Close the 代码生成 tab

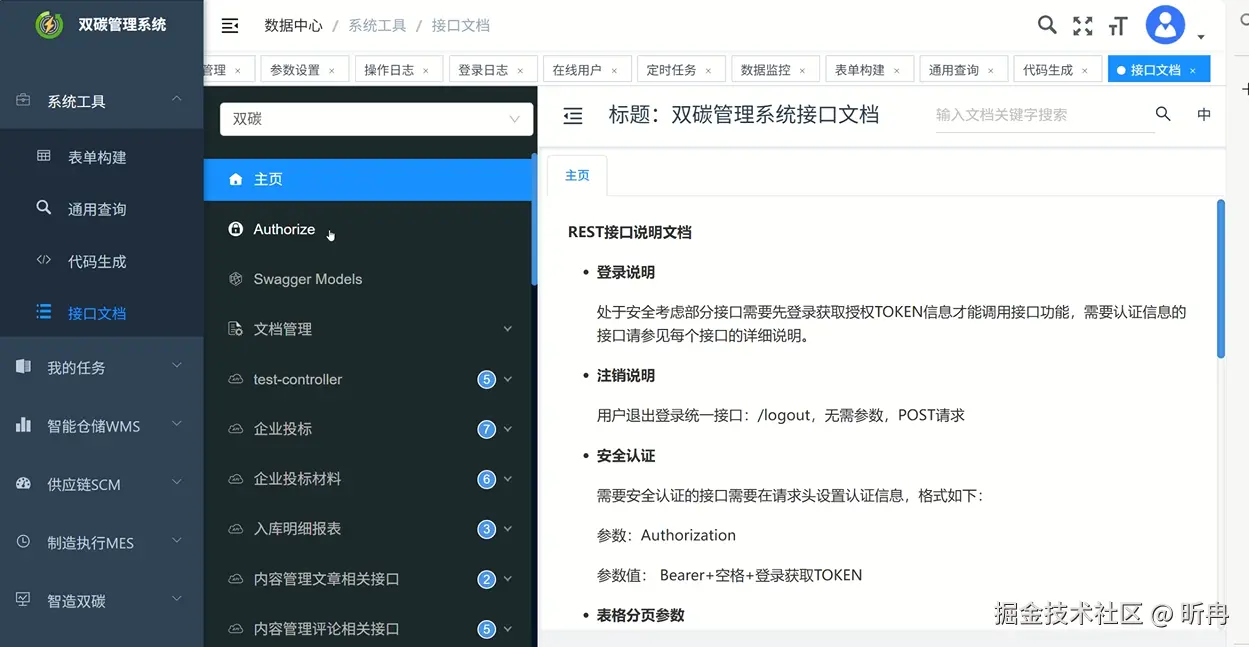(x=1084, y=71)
